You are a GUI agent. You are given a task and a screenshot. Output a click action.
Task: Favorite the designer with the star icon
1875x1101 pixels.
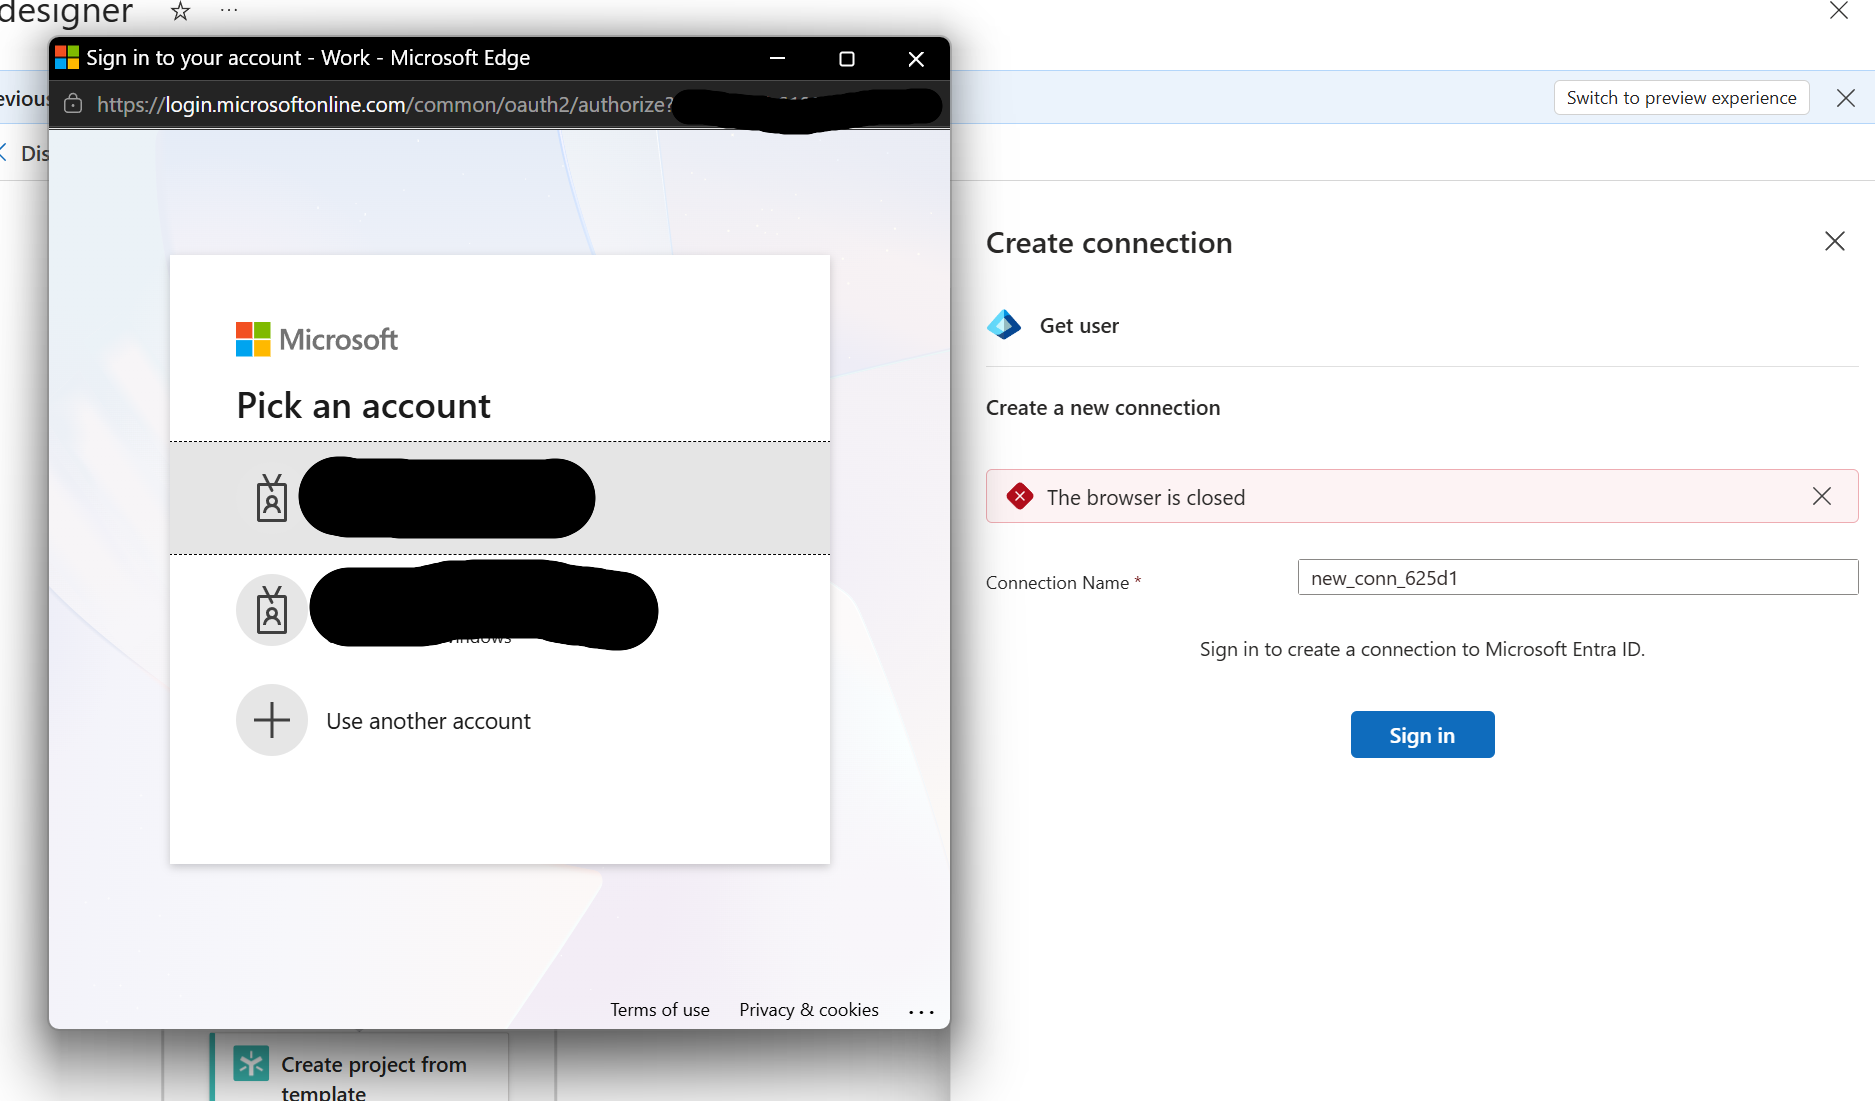[x=180, y=11]
